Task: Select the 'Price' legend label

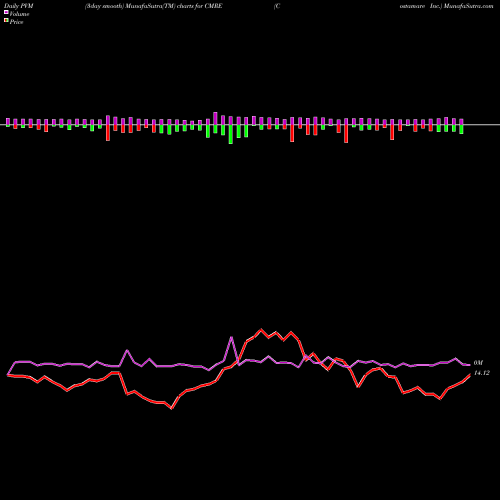Action: (x=16, y=22)
